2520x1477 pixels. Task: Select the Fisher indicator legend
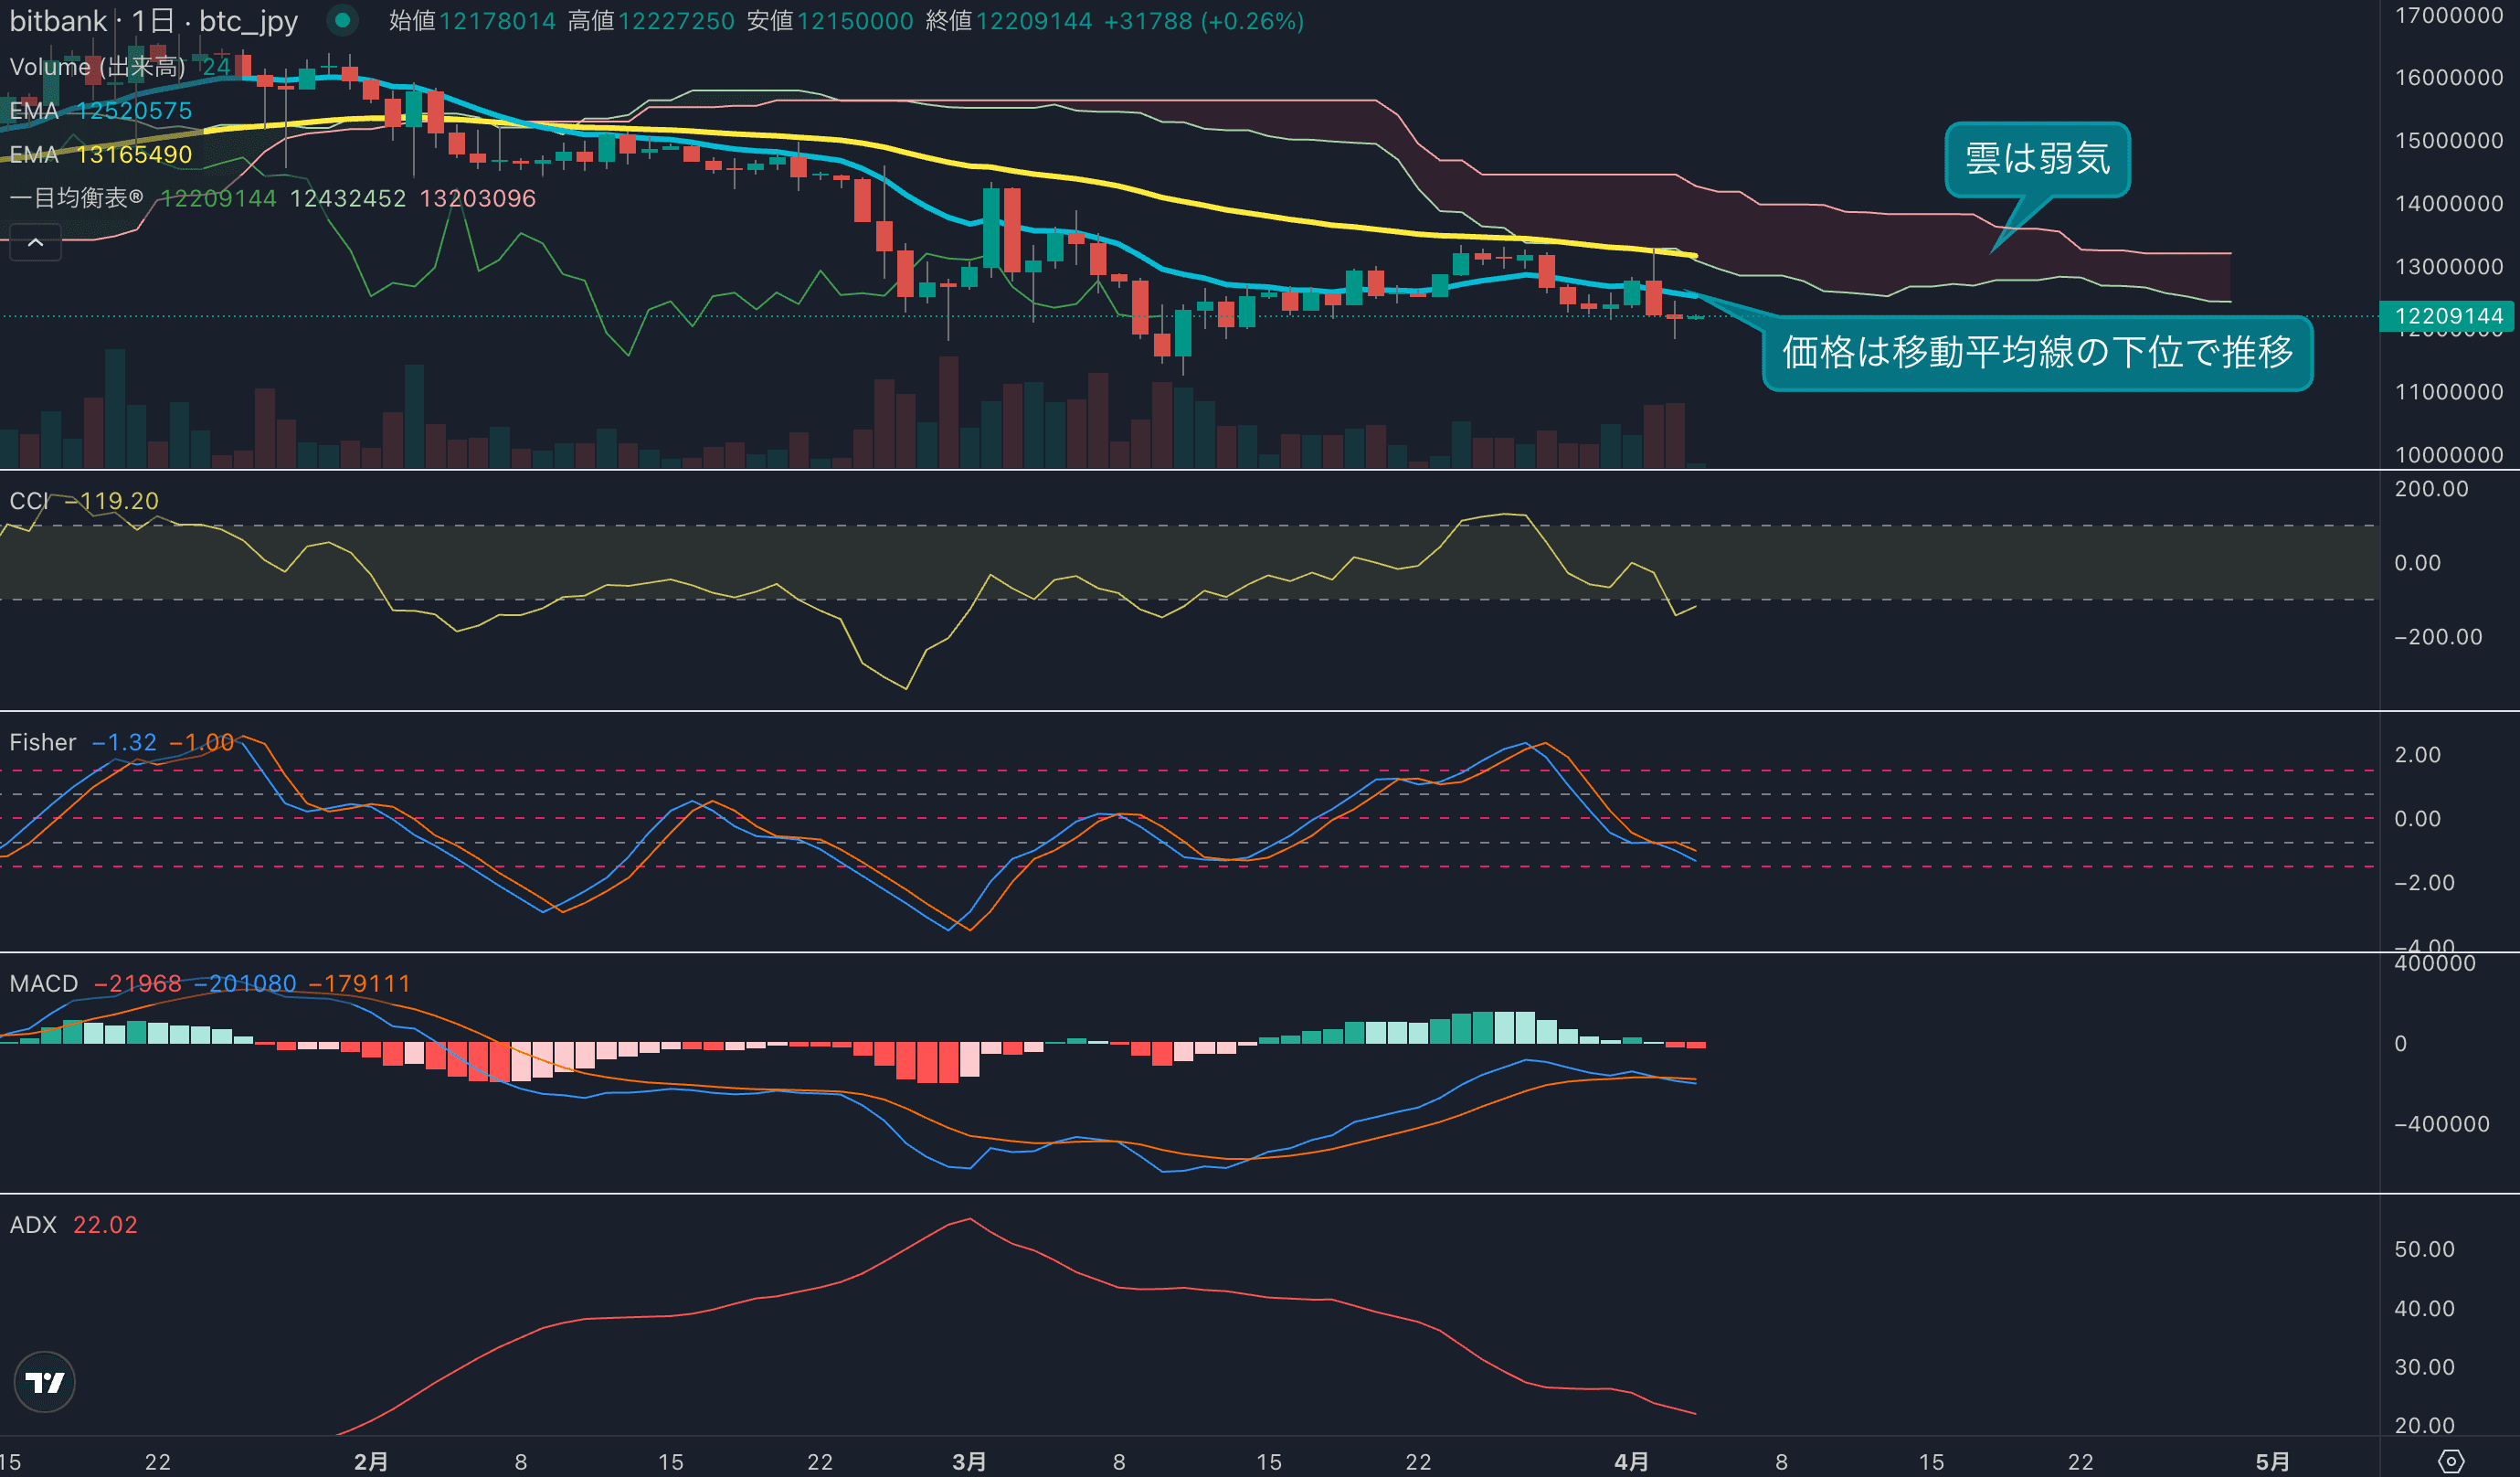click(x=42, y=742)
